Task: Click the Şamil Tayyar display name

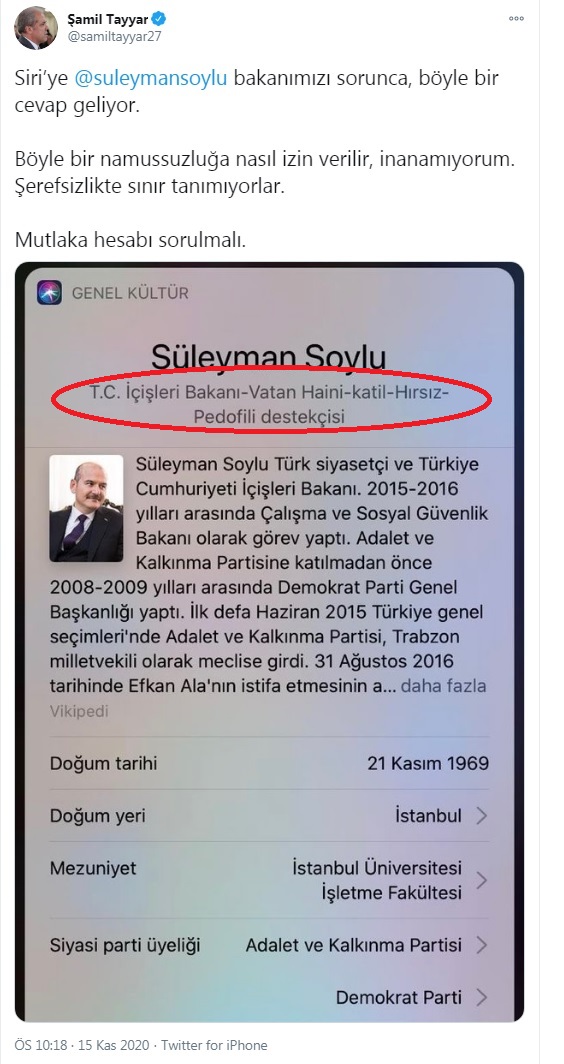Action: pyautogui.click(x=110, y=19)
